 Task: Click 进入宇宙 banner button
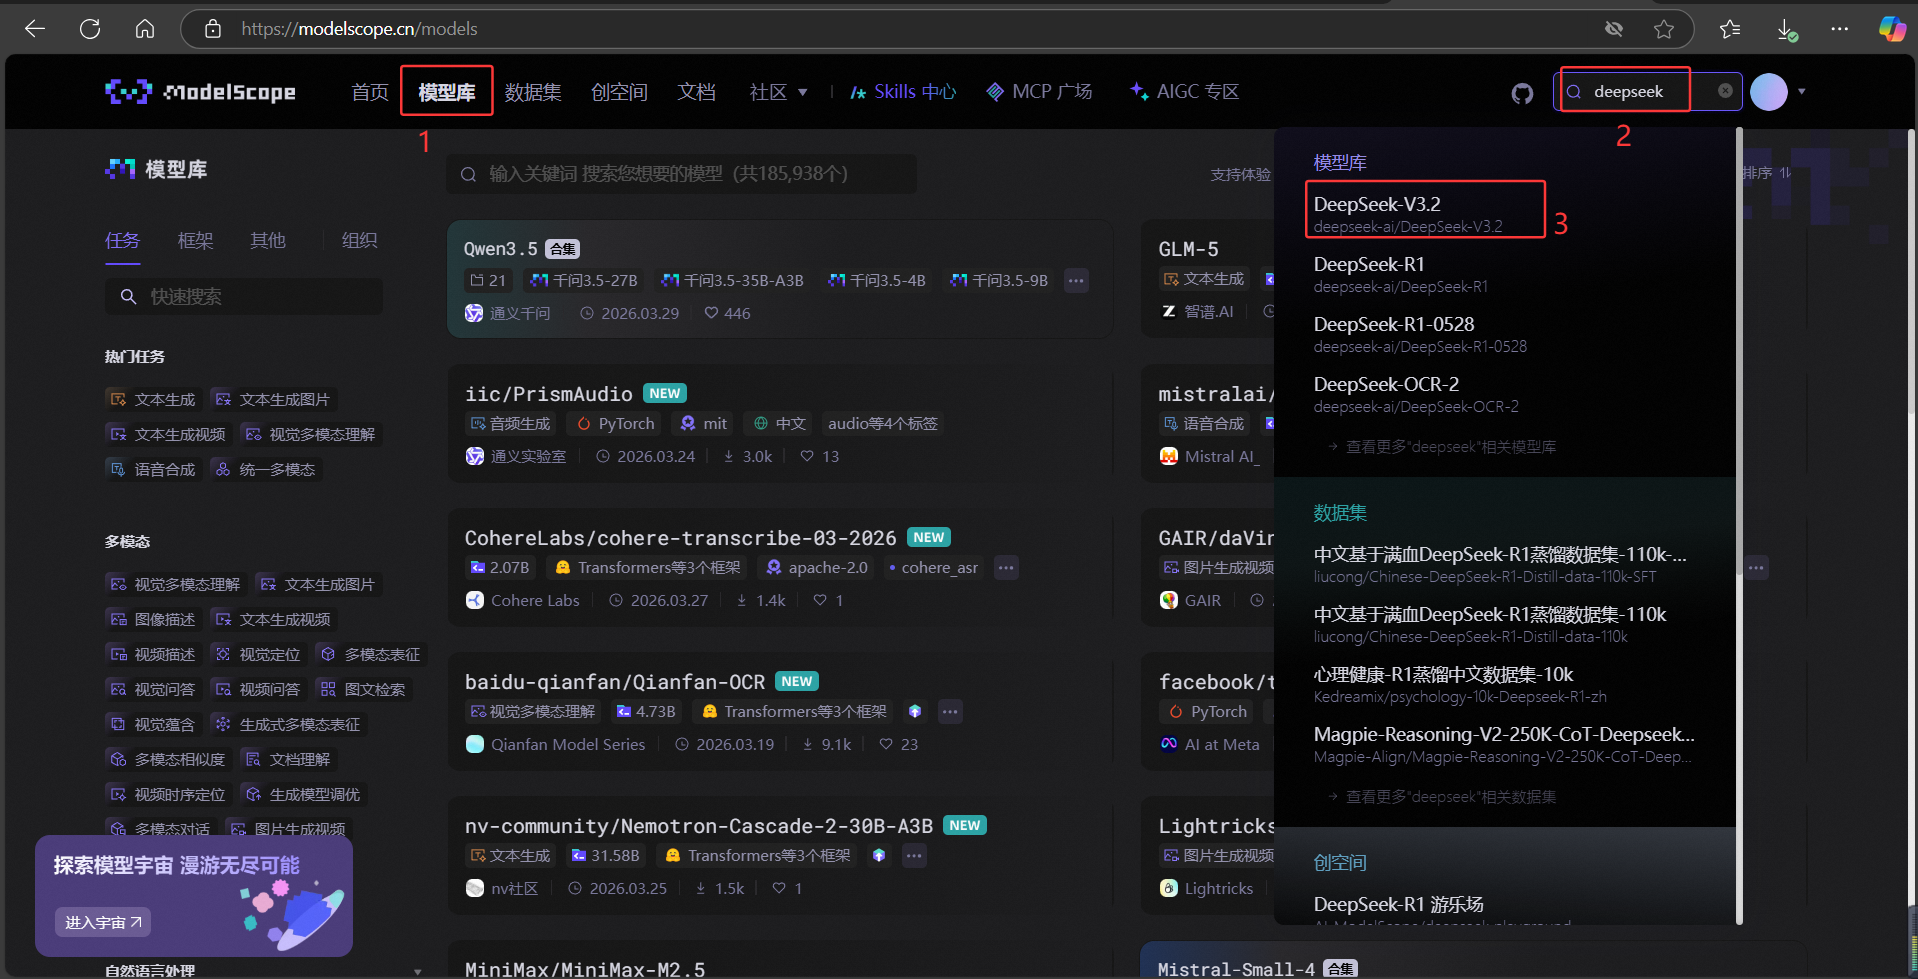104,922
